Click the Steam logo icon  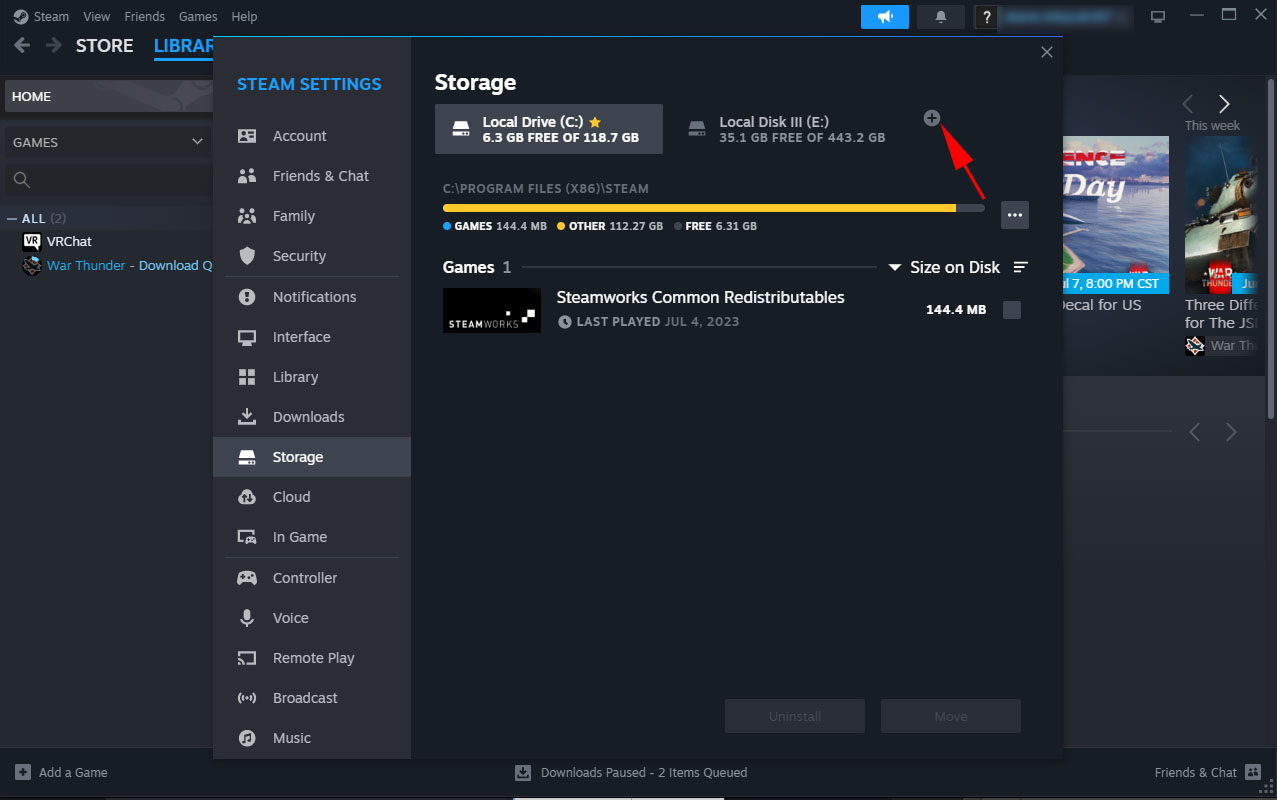tap(21, 17)
